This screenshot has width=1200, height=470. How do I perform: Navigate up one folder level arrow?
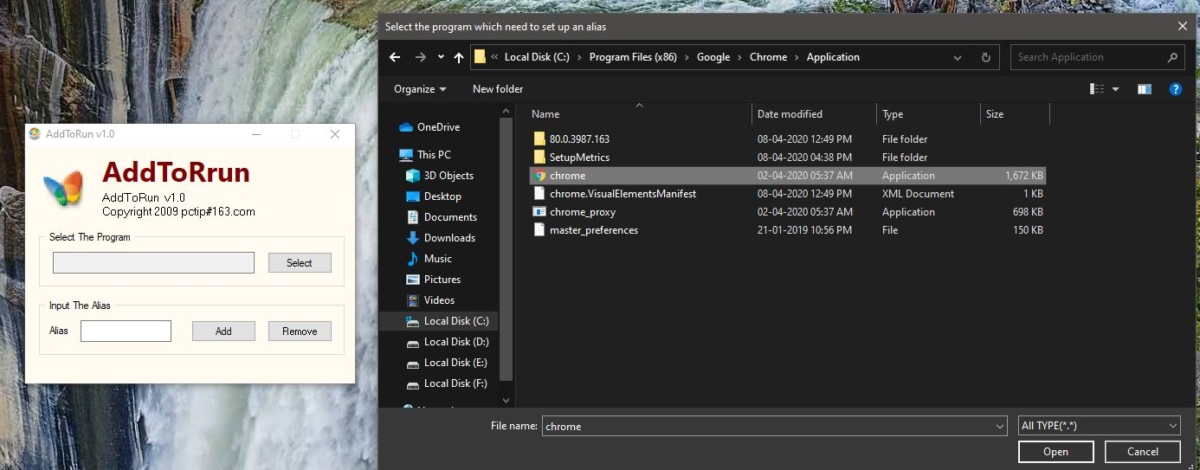[458, 57]
